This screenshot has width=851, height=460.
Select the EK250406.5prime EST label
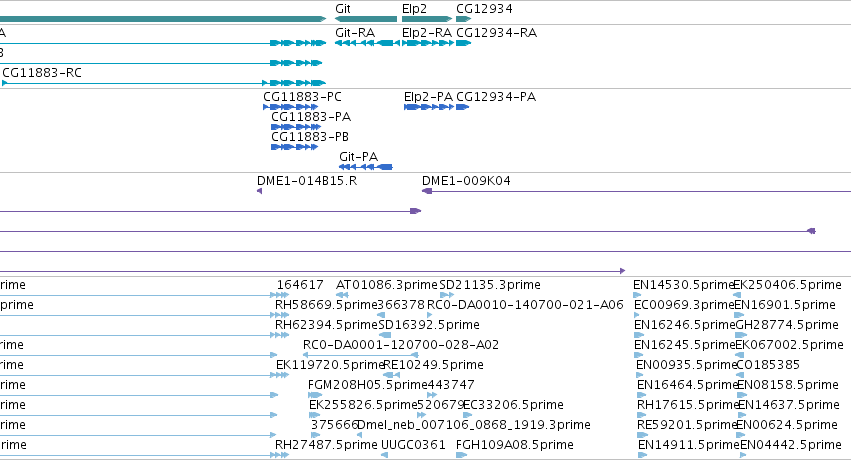coord(788,285)
